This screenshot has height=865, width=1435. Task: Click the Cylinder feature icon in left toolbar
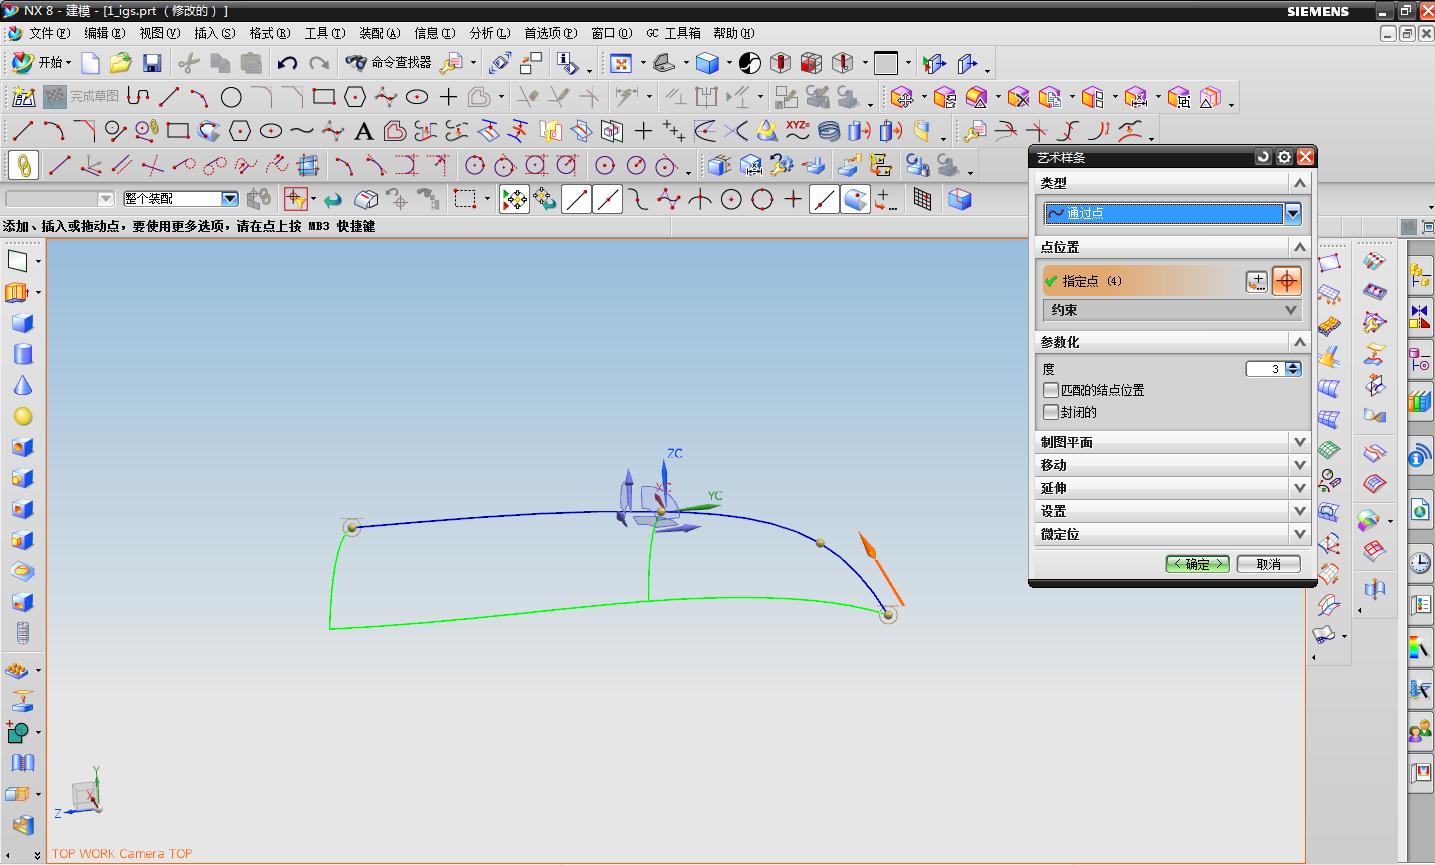coord(22,354)
